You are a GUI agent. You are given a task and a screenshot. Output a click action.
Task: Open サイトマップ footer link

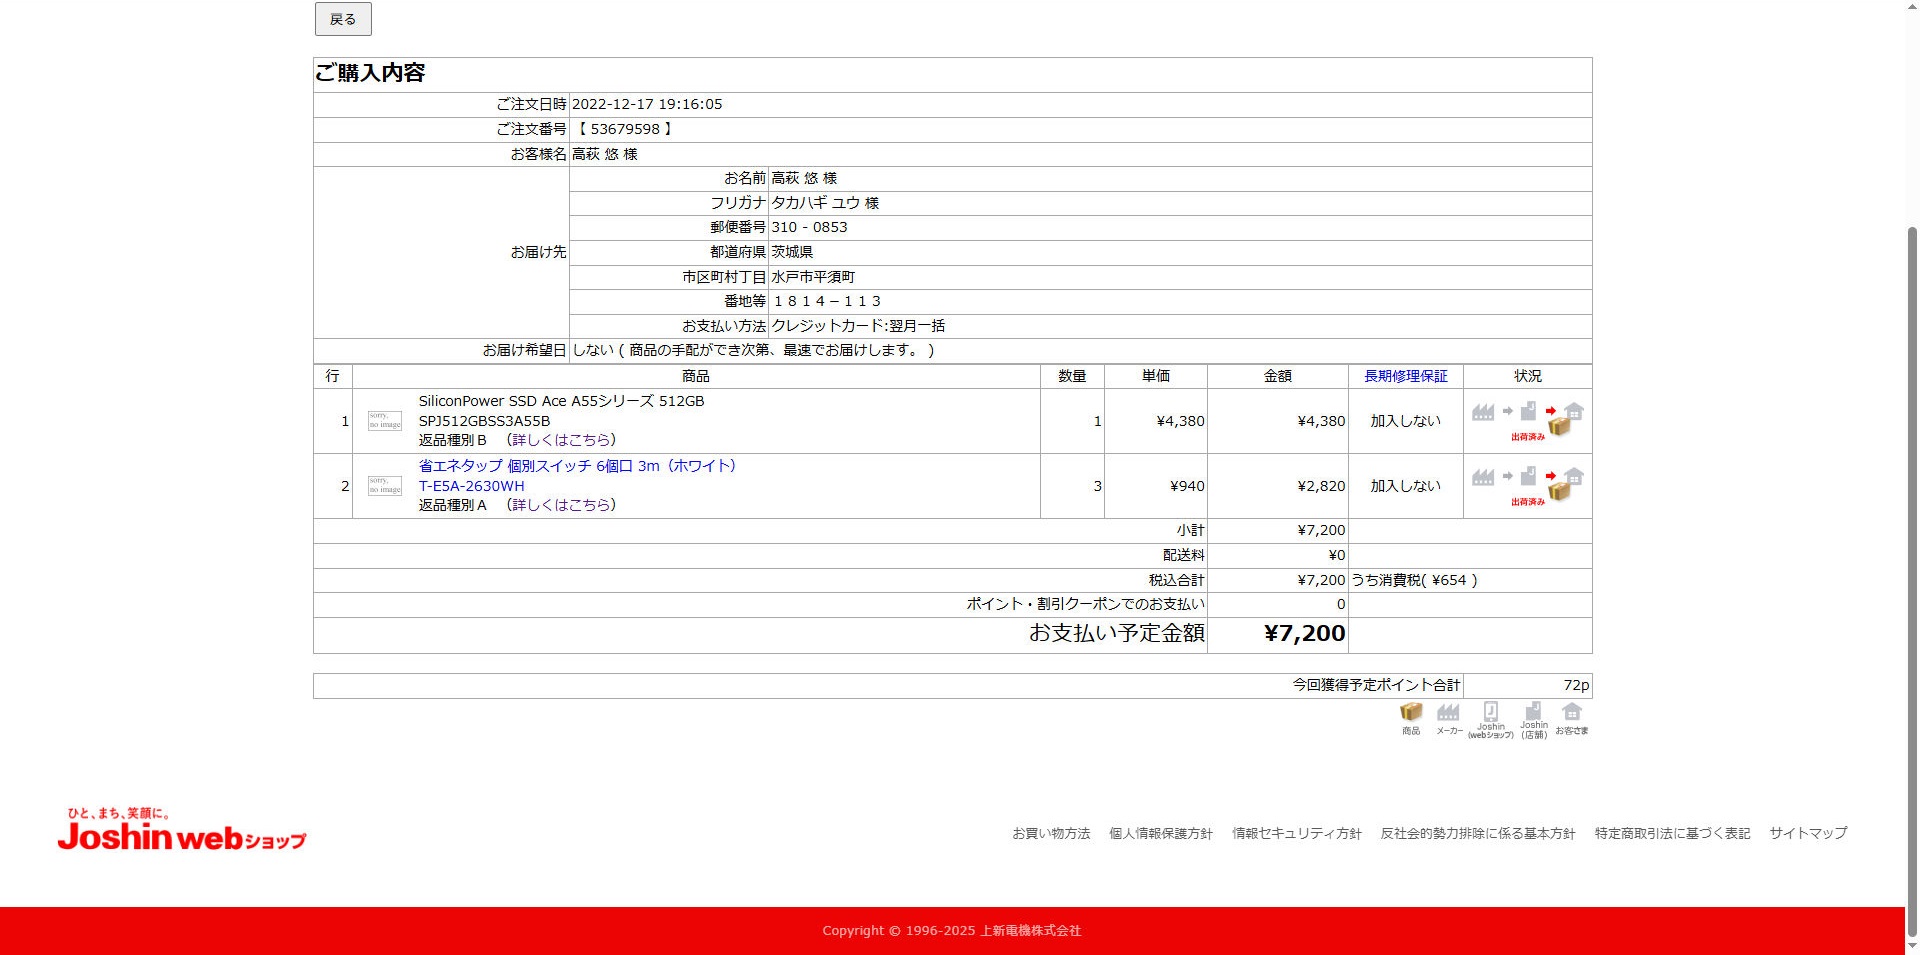point(1807,833)
